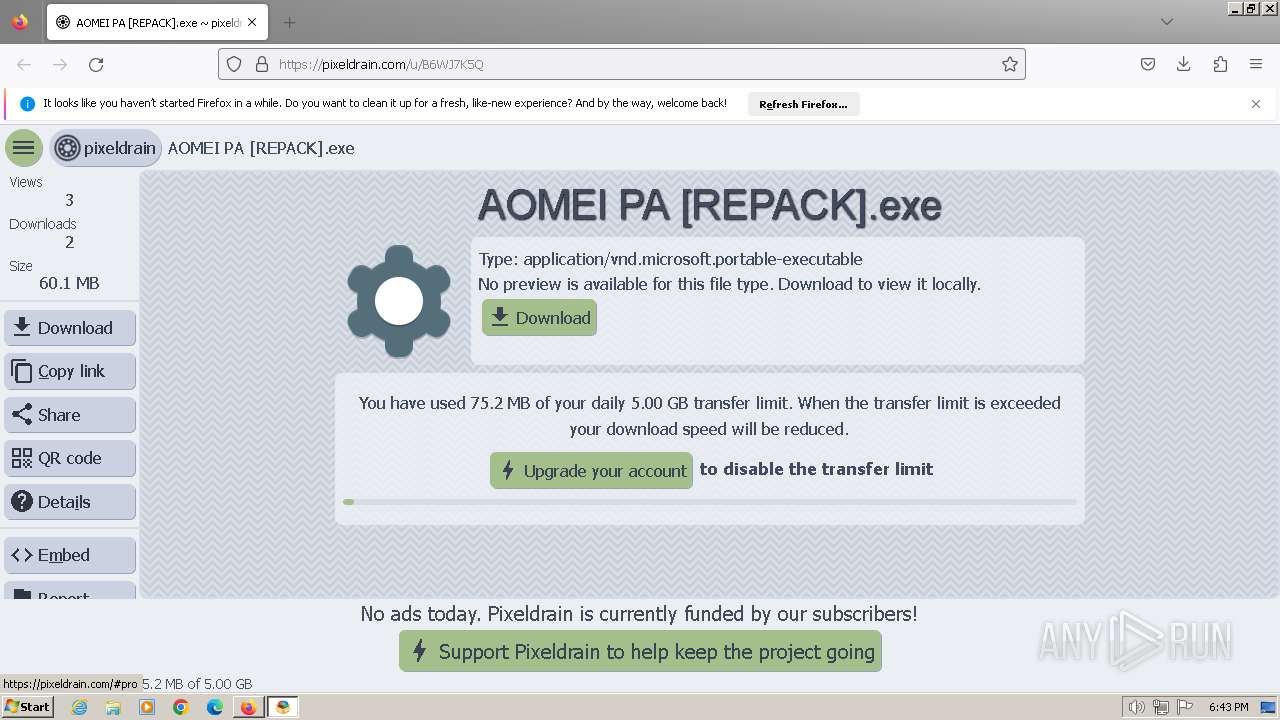
Task: Dismiss the Firefox refresh notification bar
Action: pos(1256,104)
